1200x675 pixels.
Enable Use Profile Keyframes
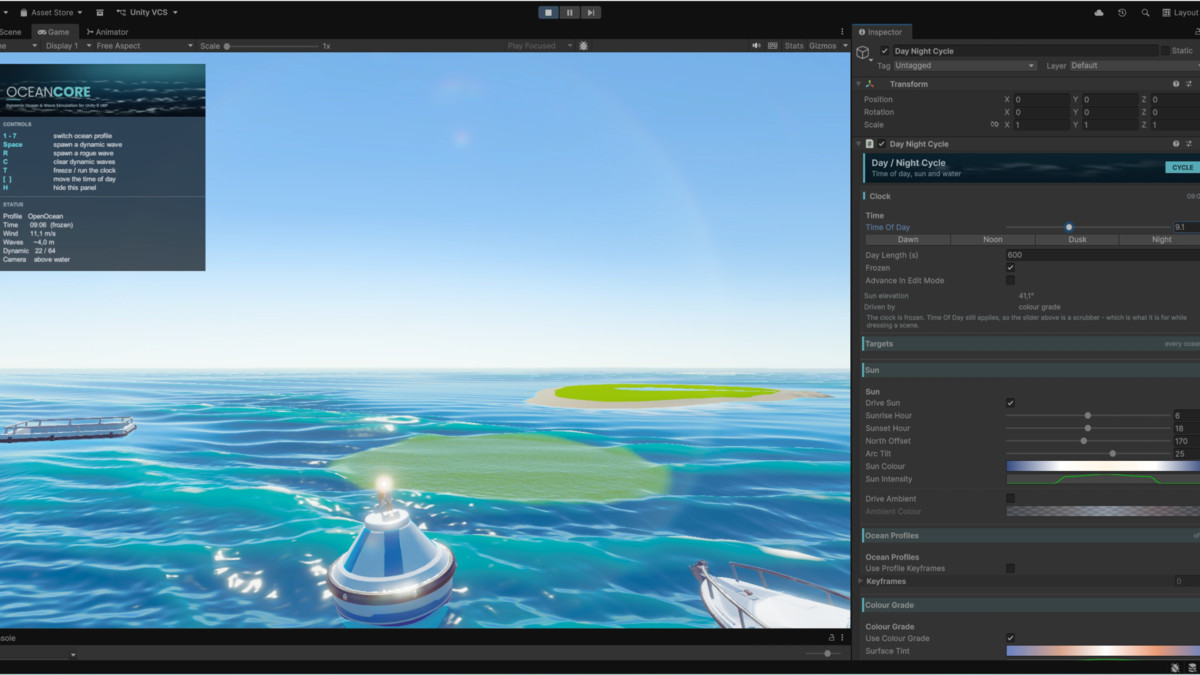[x=1010, y=568]
